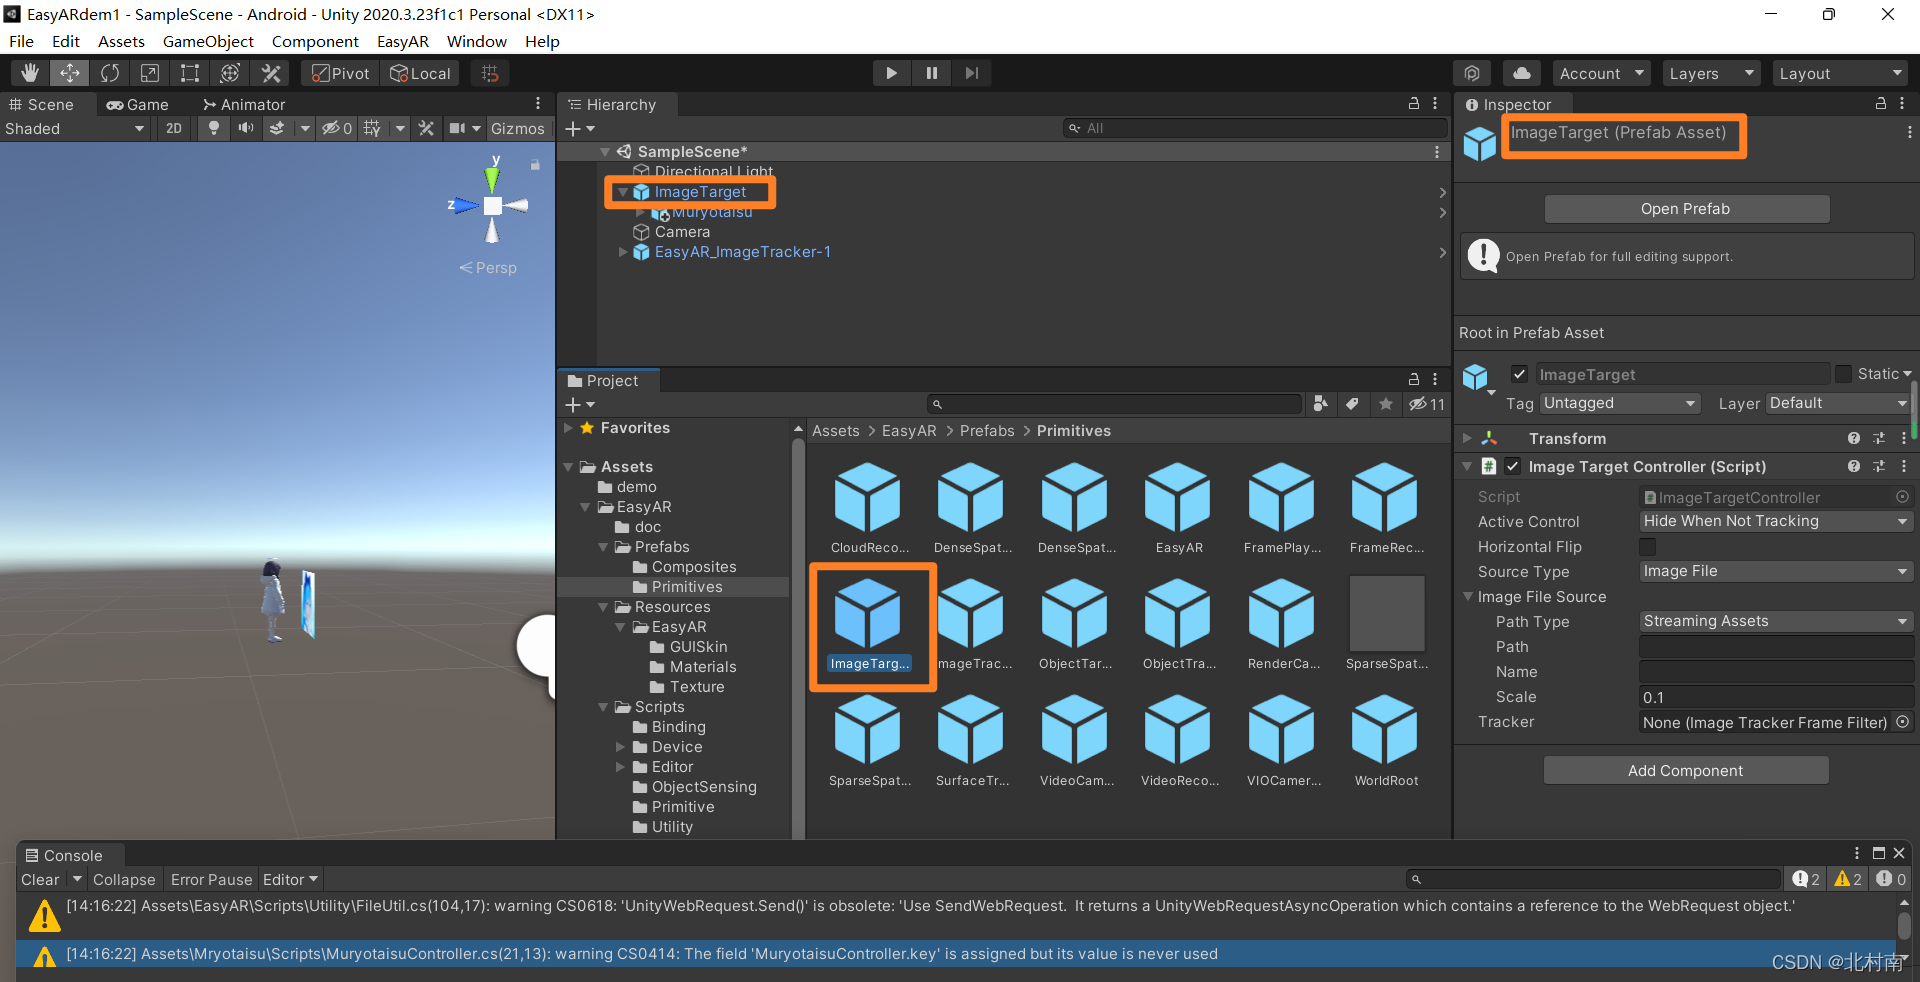Open the Layout dropdown
The image size is (1920, 982).
pos(1841,73)
